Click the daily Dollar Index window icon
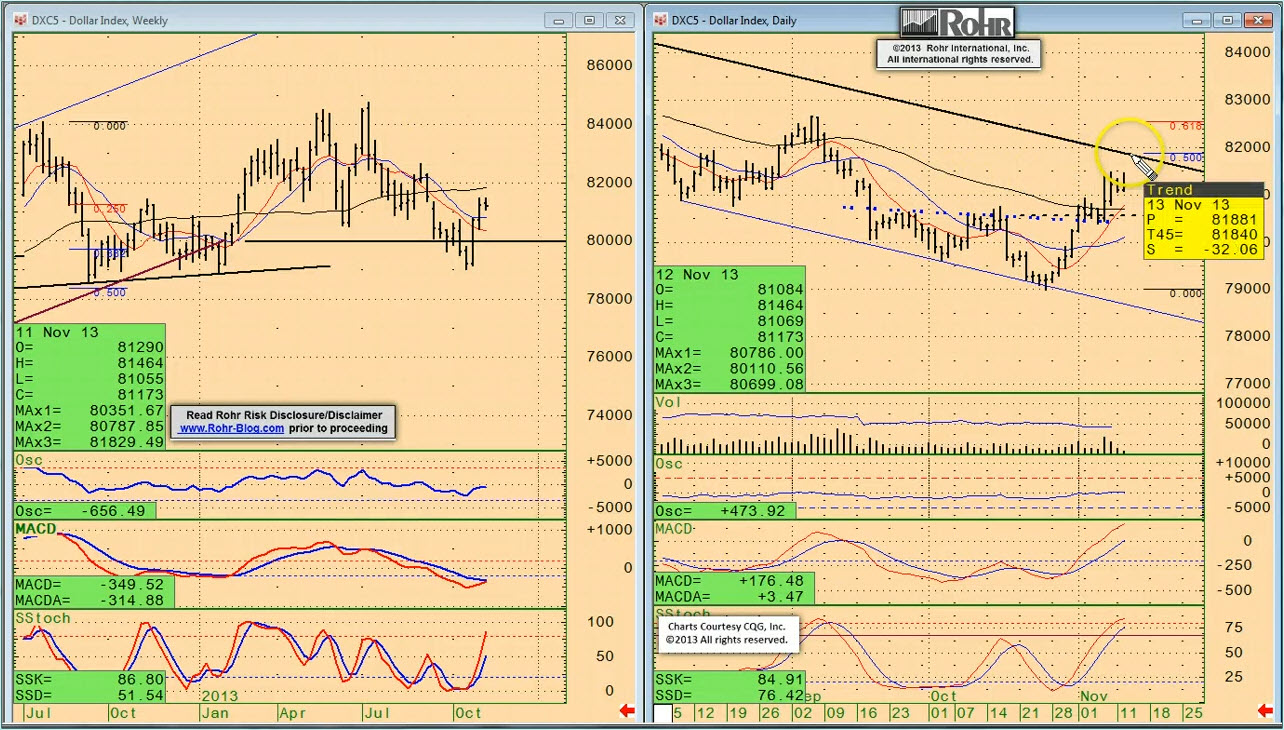This screenshot has height=730, width=1284. click(x=660, y=20)
